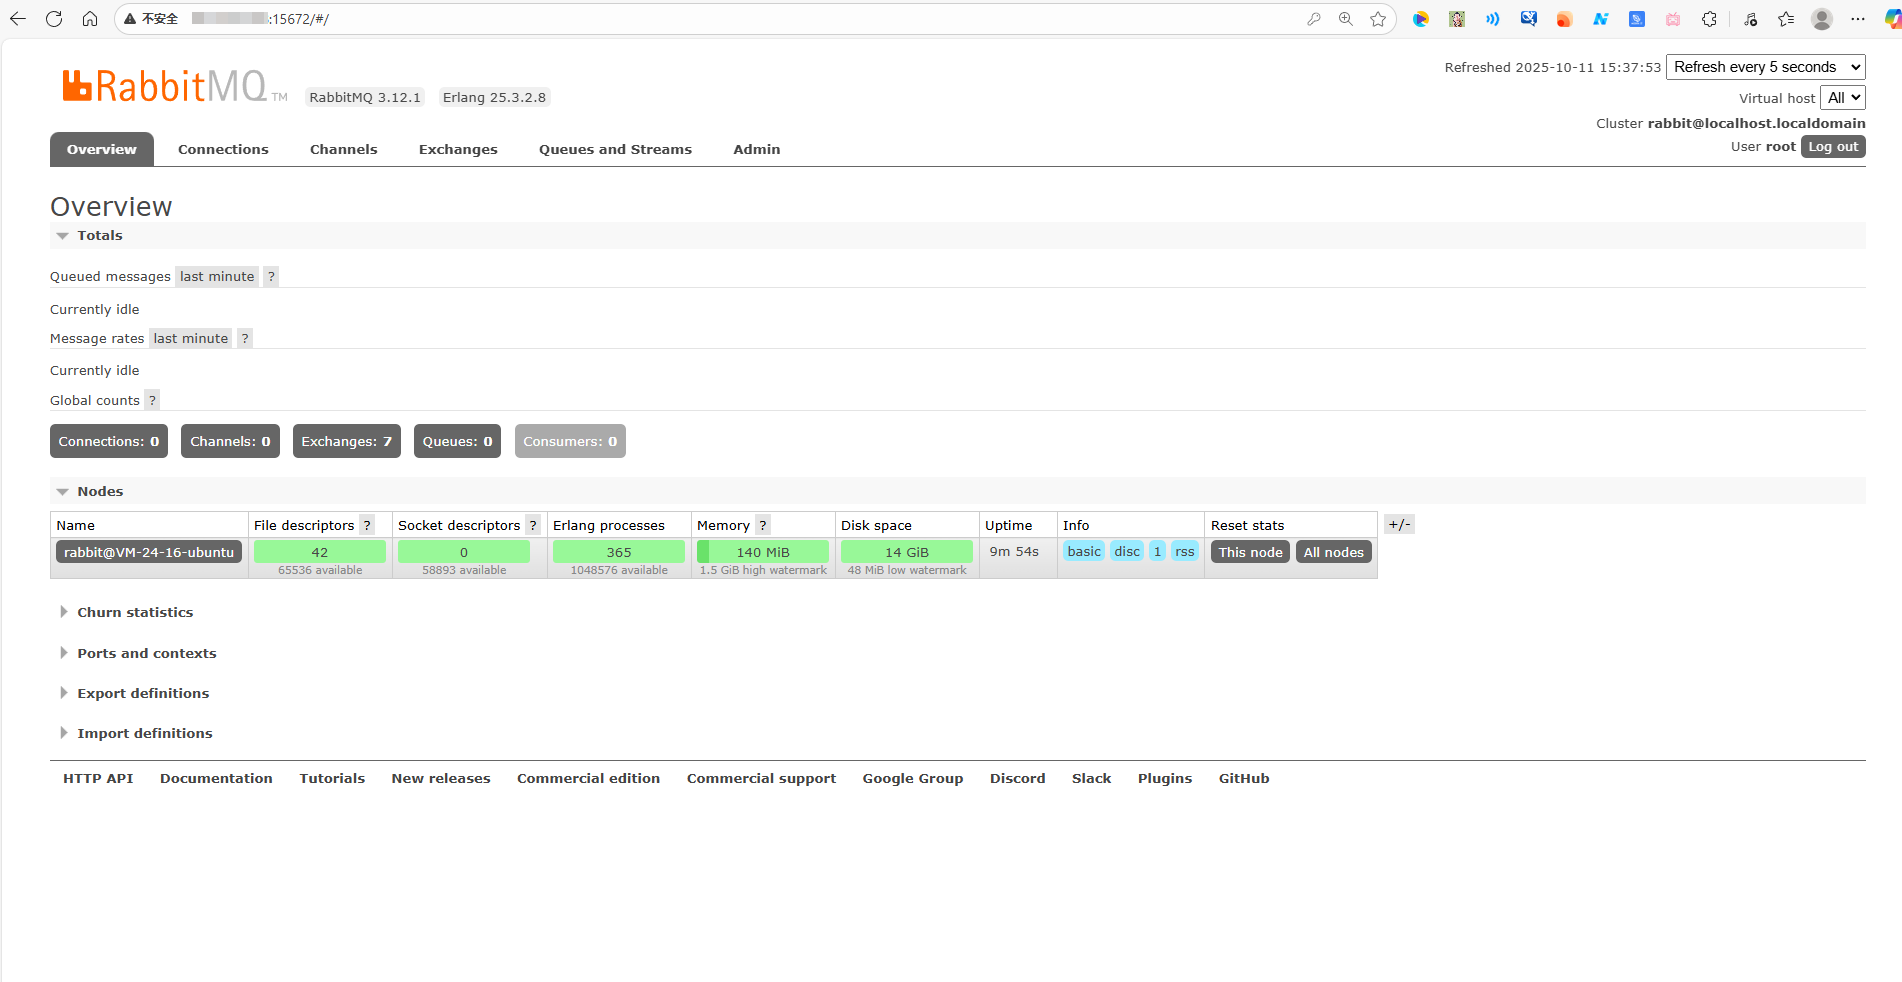The height and width of the screenshot is (982, 1902).
Task: Go to the Exchanges tab
Action: click(x=458, y=150)
